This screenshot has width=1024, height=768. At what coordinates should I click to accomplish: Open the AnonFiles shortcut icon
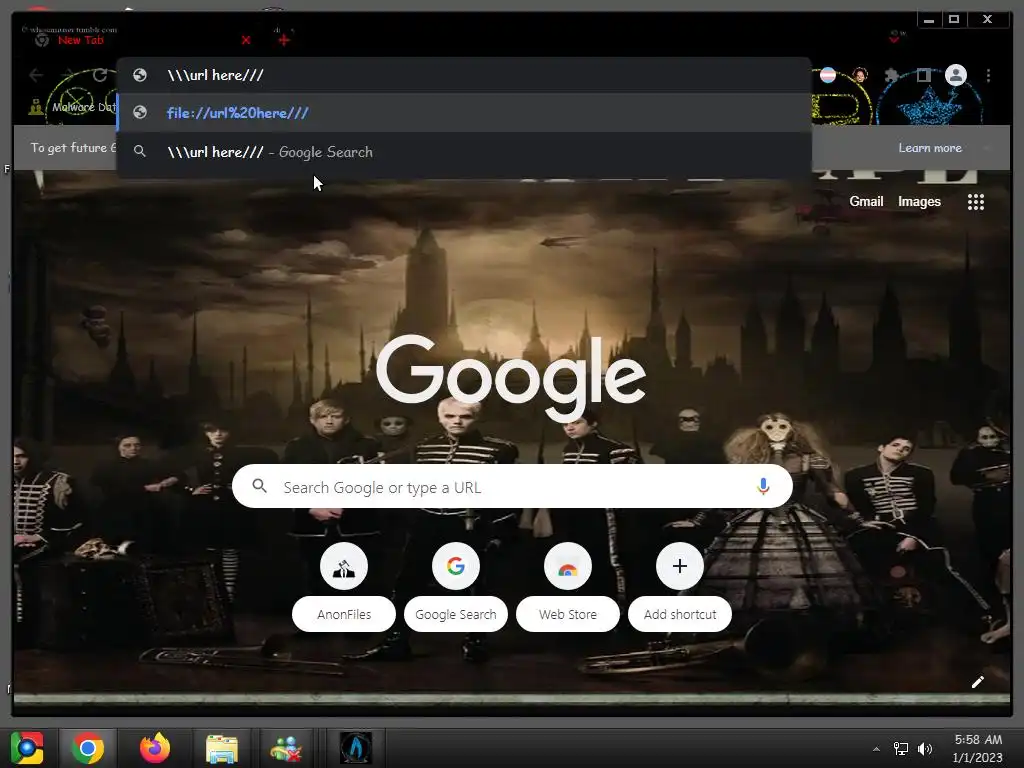[x=344, y=566]
